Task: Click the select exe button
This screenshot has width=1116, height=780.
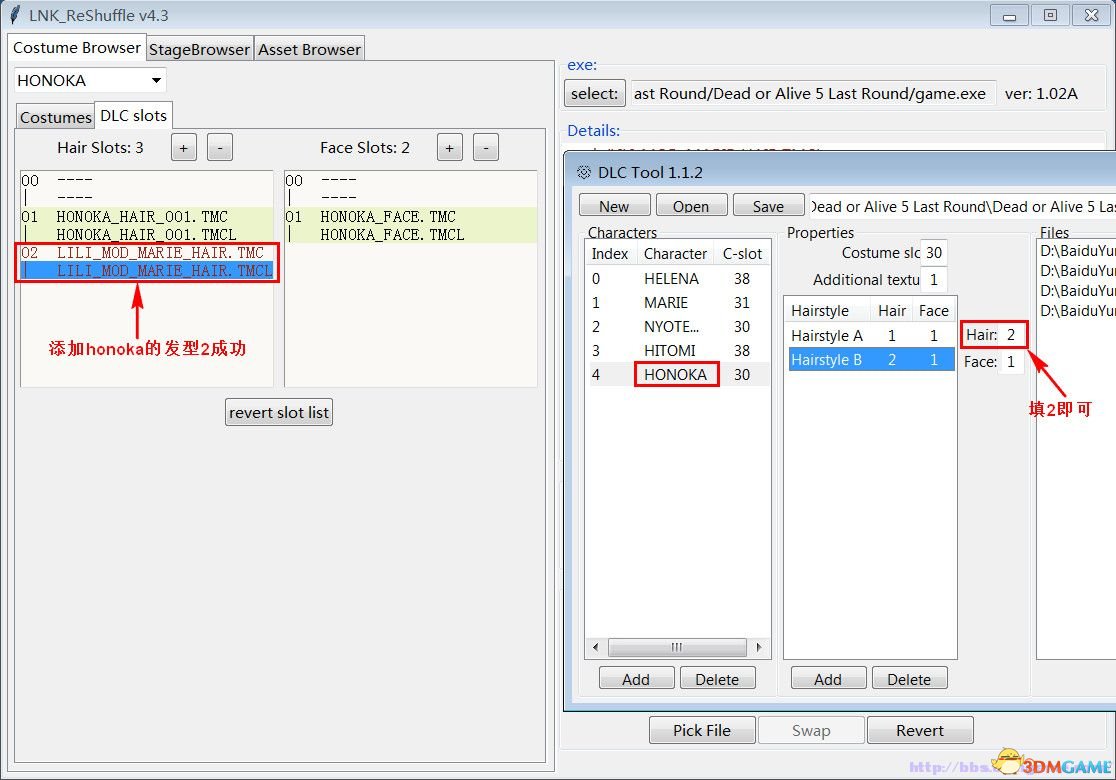Action: point(594,94)
